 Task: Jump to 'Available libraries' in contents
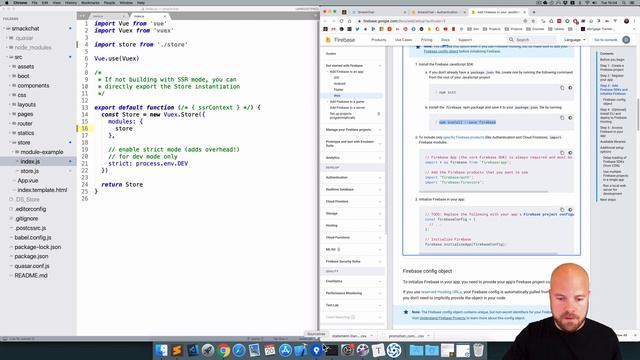613,142
